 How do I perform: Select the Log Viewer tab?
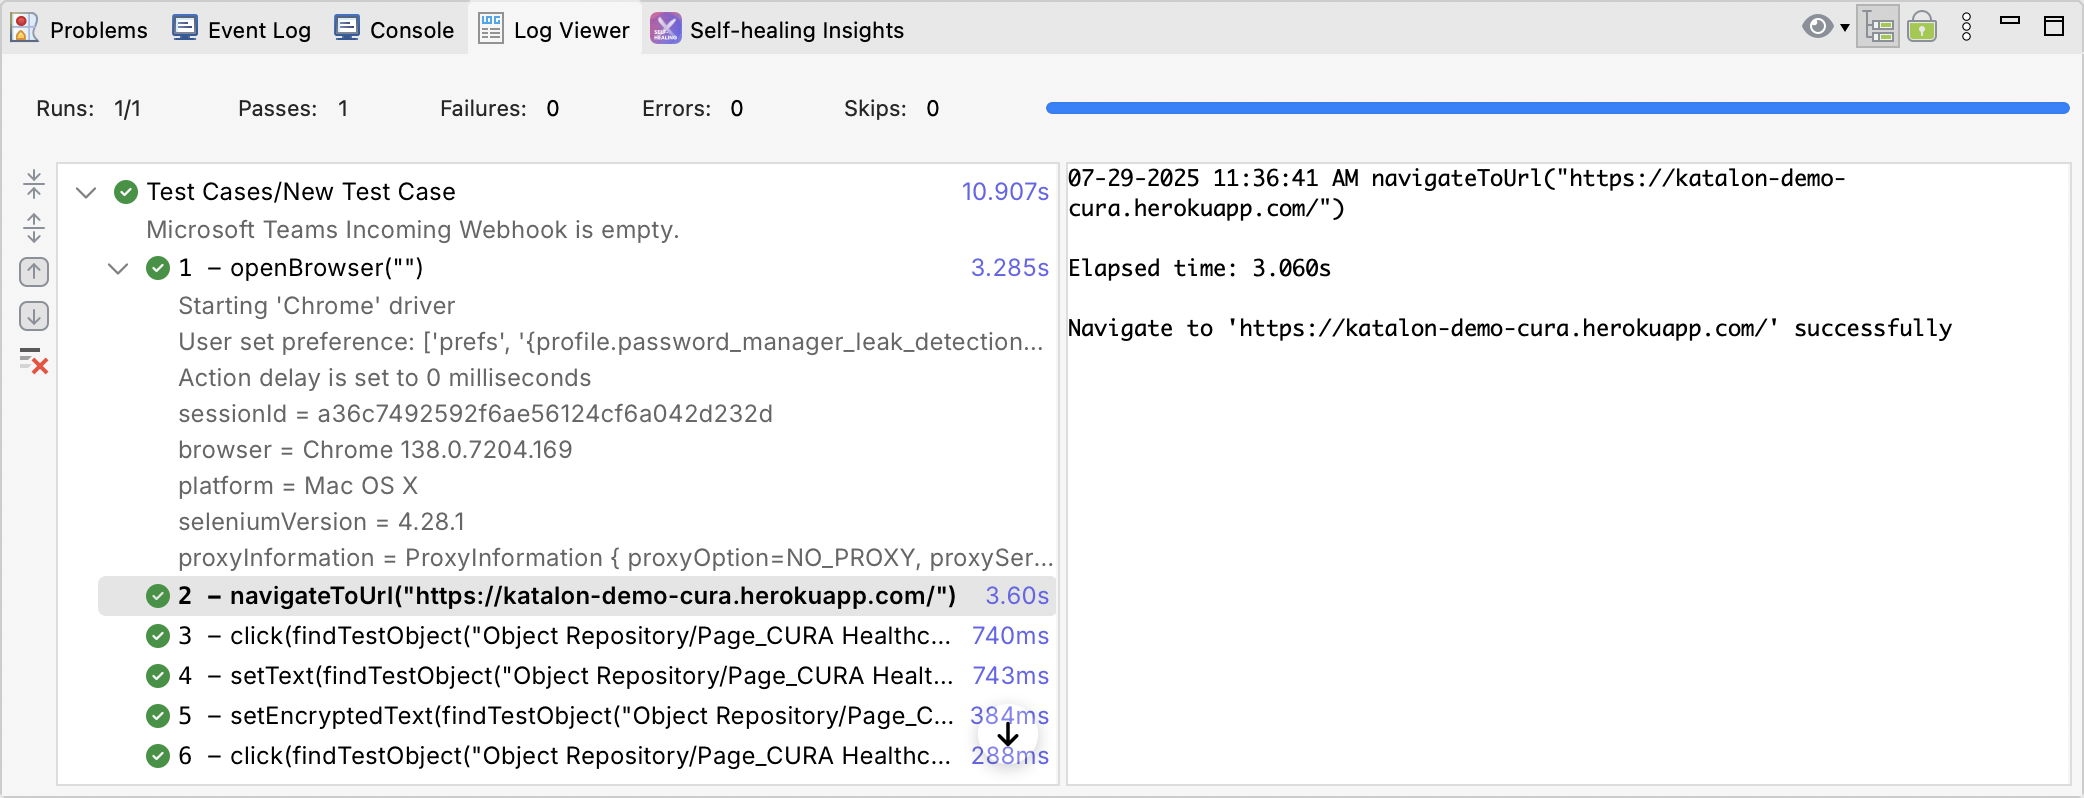[x=555, y=29]
